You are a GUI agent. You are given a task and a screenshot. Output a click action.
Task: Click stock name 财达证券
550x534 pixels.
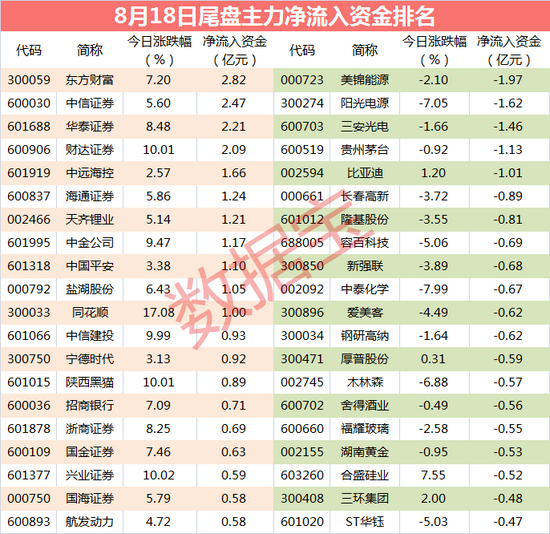[x=90, y=150]
